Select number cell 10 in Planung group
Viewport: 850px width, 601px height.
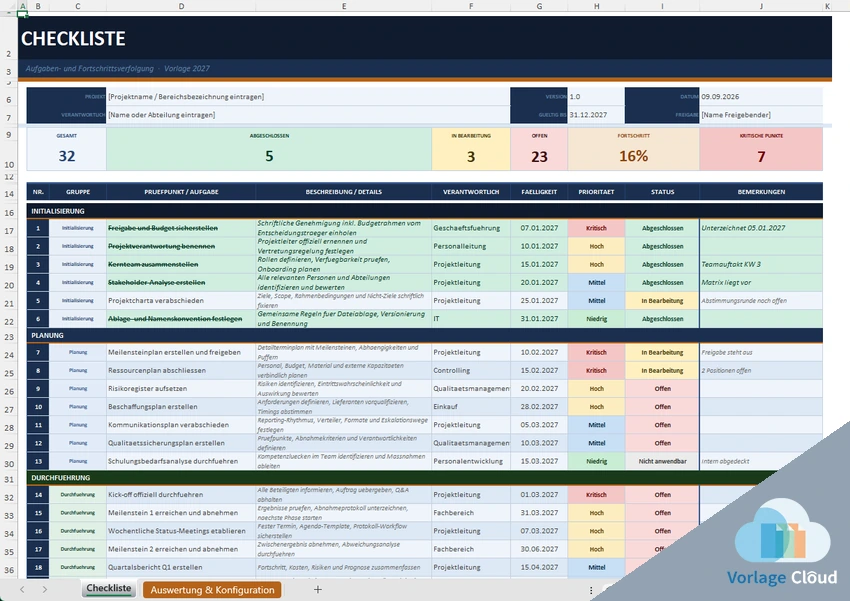click(38, 406)
